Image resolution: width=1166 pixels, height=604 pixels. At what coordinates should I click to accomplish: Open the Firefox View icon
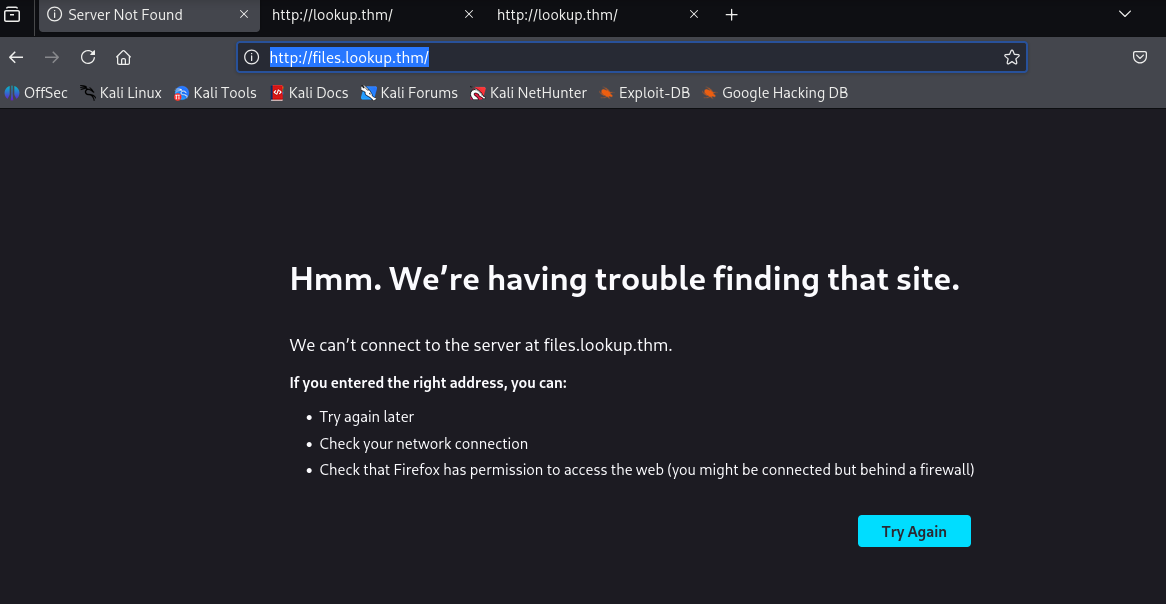click(x=13, y=15)
